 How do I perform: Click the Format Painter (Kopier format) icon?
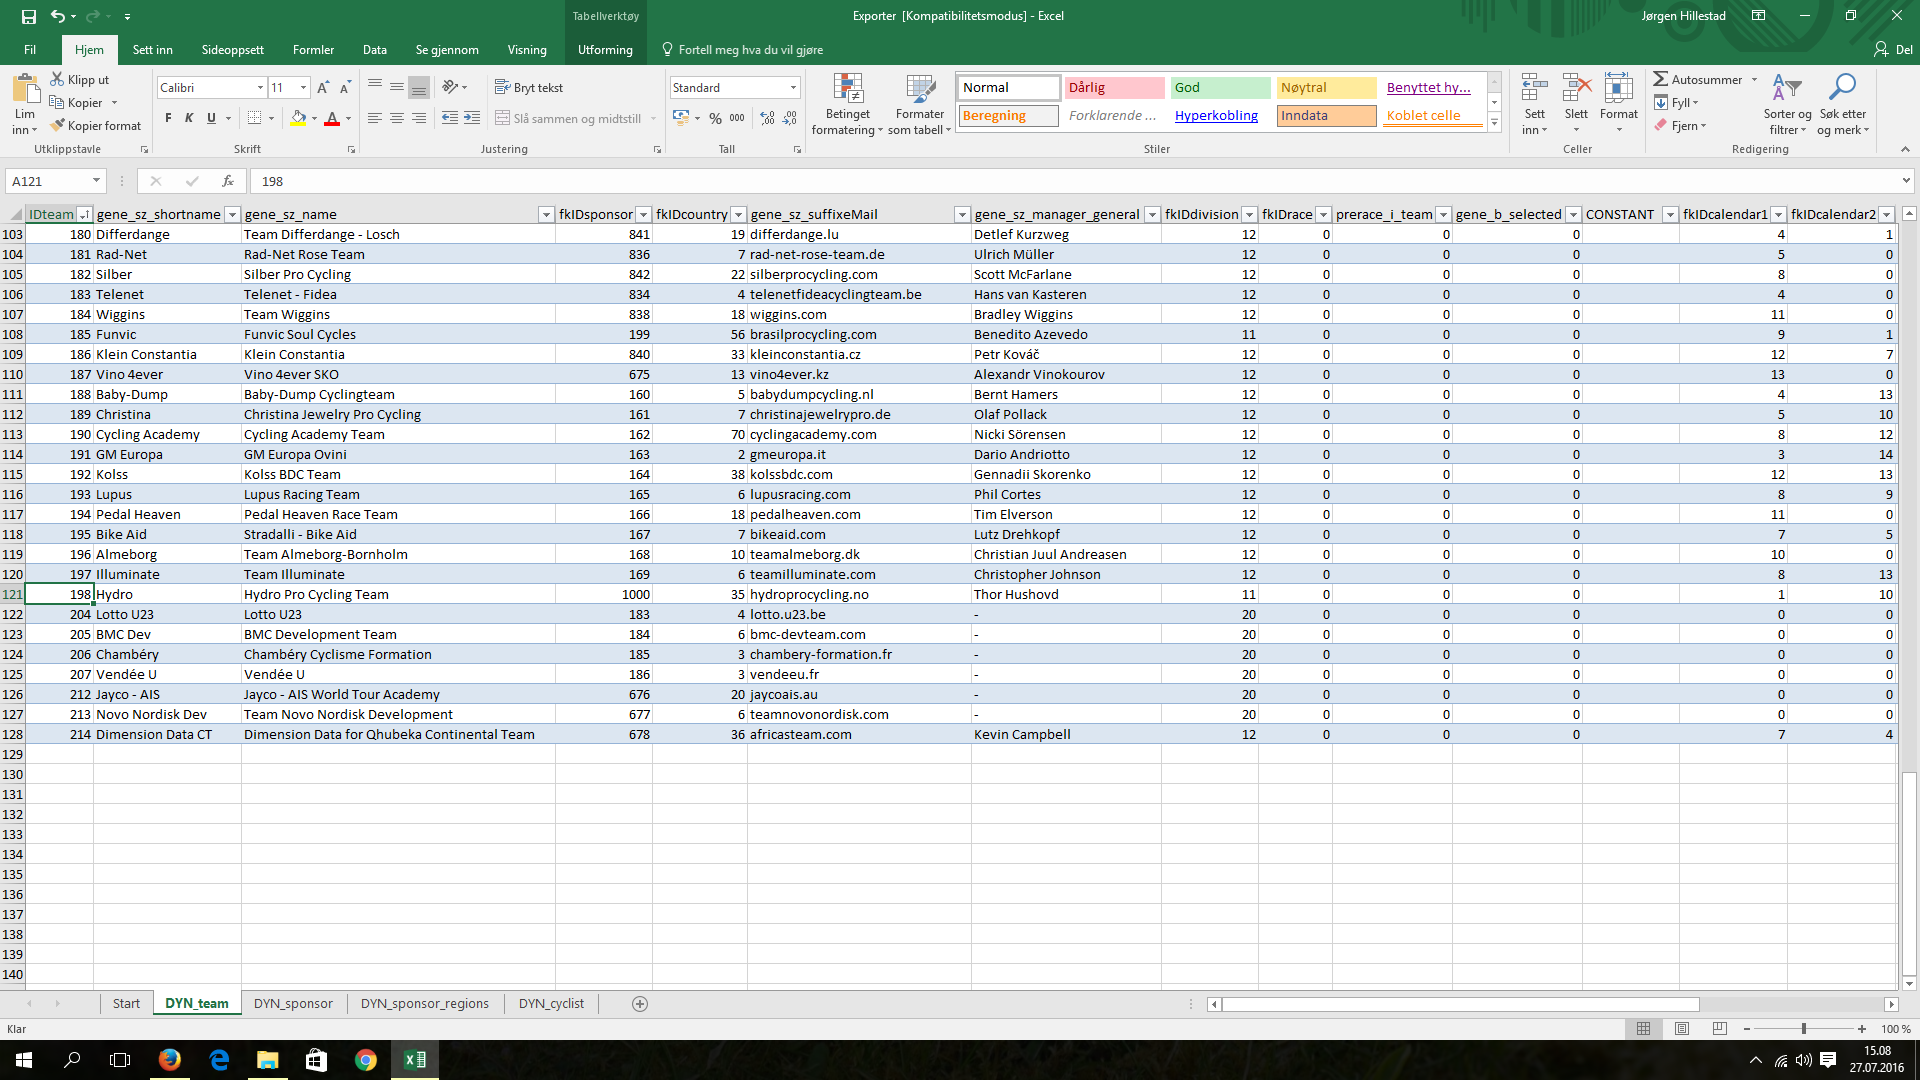pos(58,125)
